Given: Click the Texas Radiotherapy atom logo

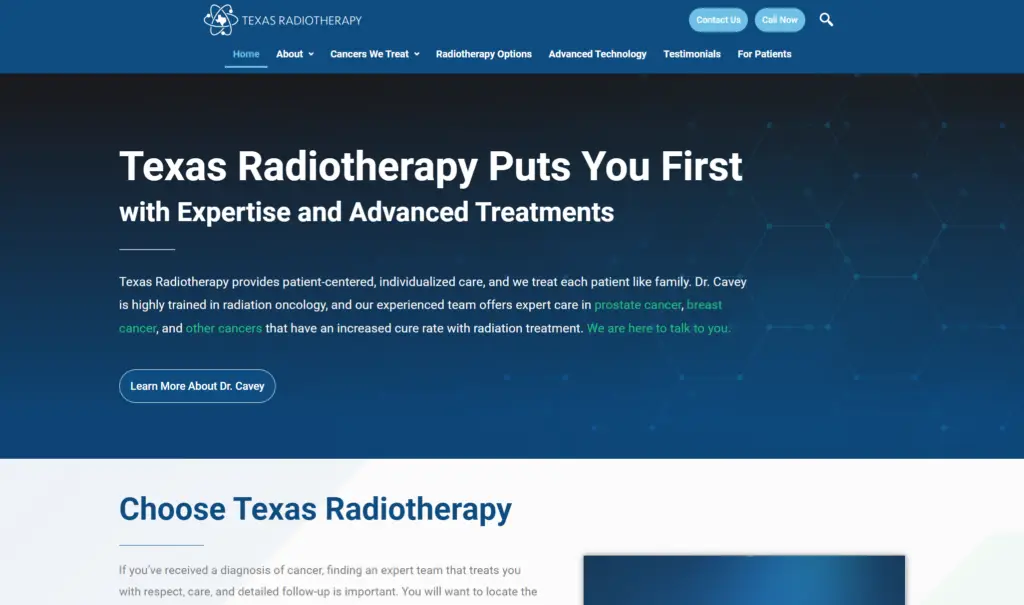Looking at the screenshot, I should [220, 20].
